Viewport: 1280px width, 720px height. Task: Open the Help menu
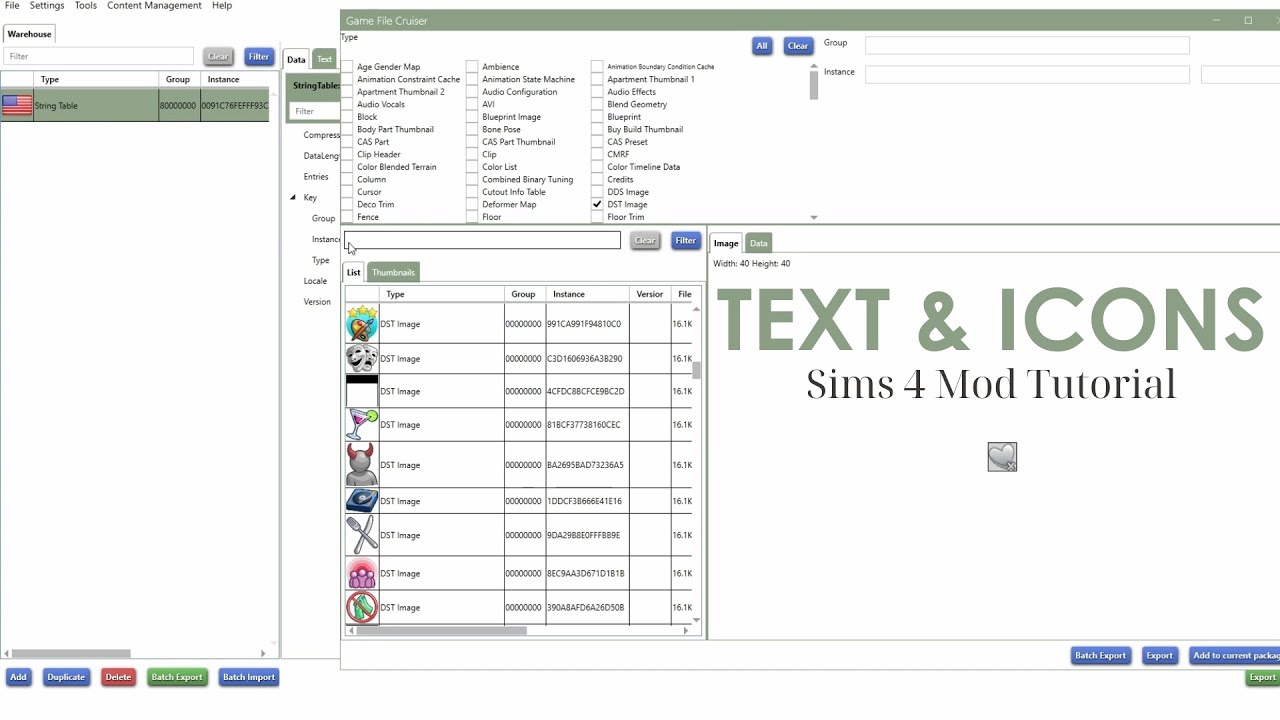pos(222,6)
